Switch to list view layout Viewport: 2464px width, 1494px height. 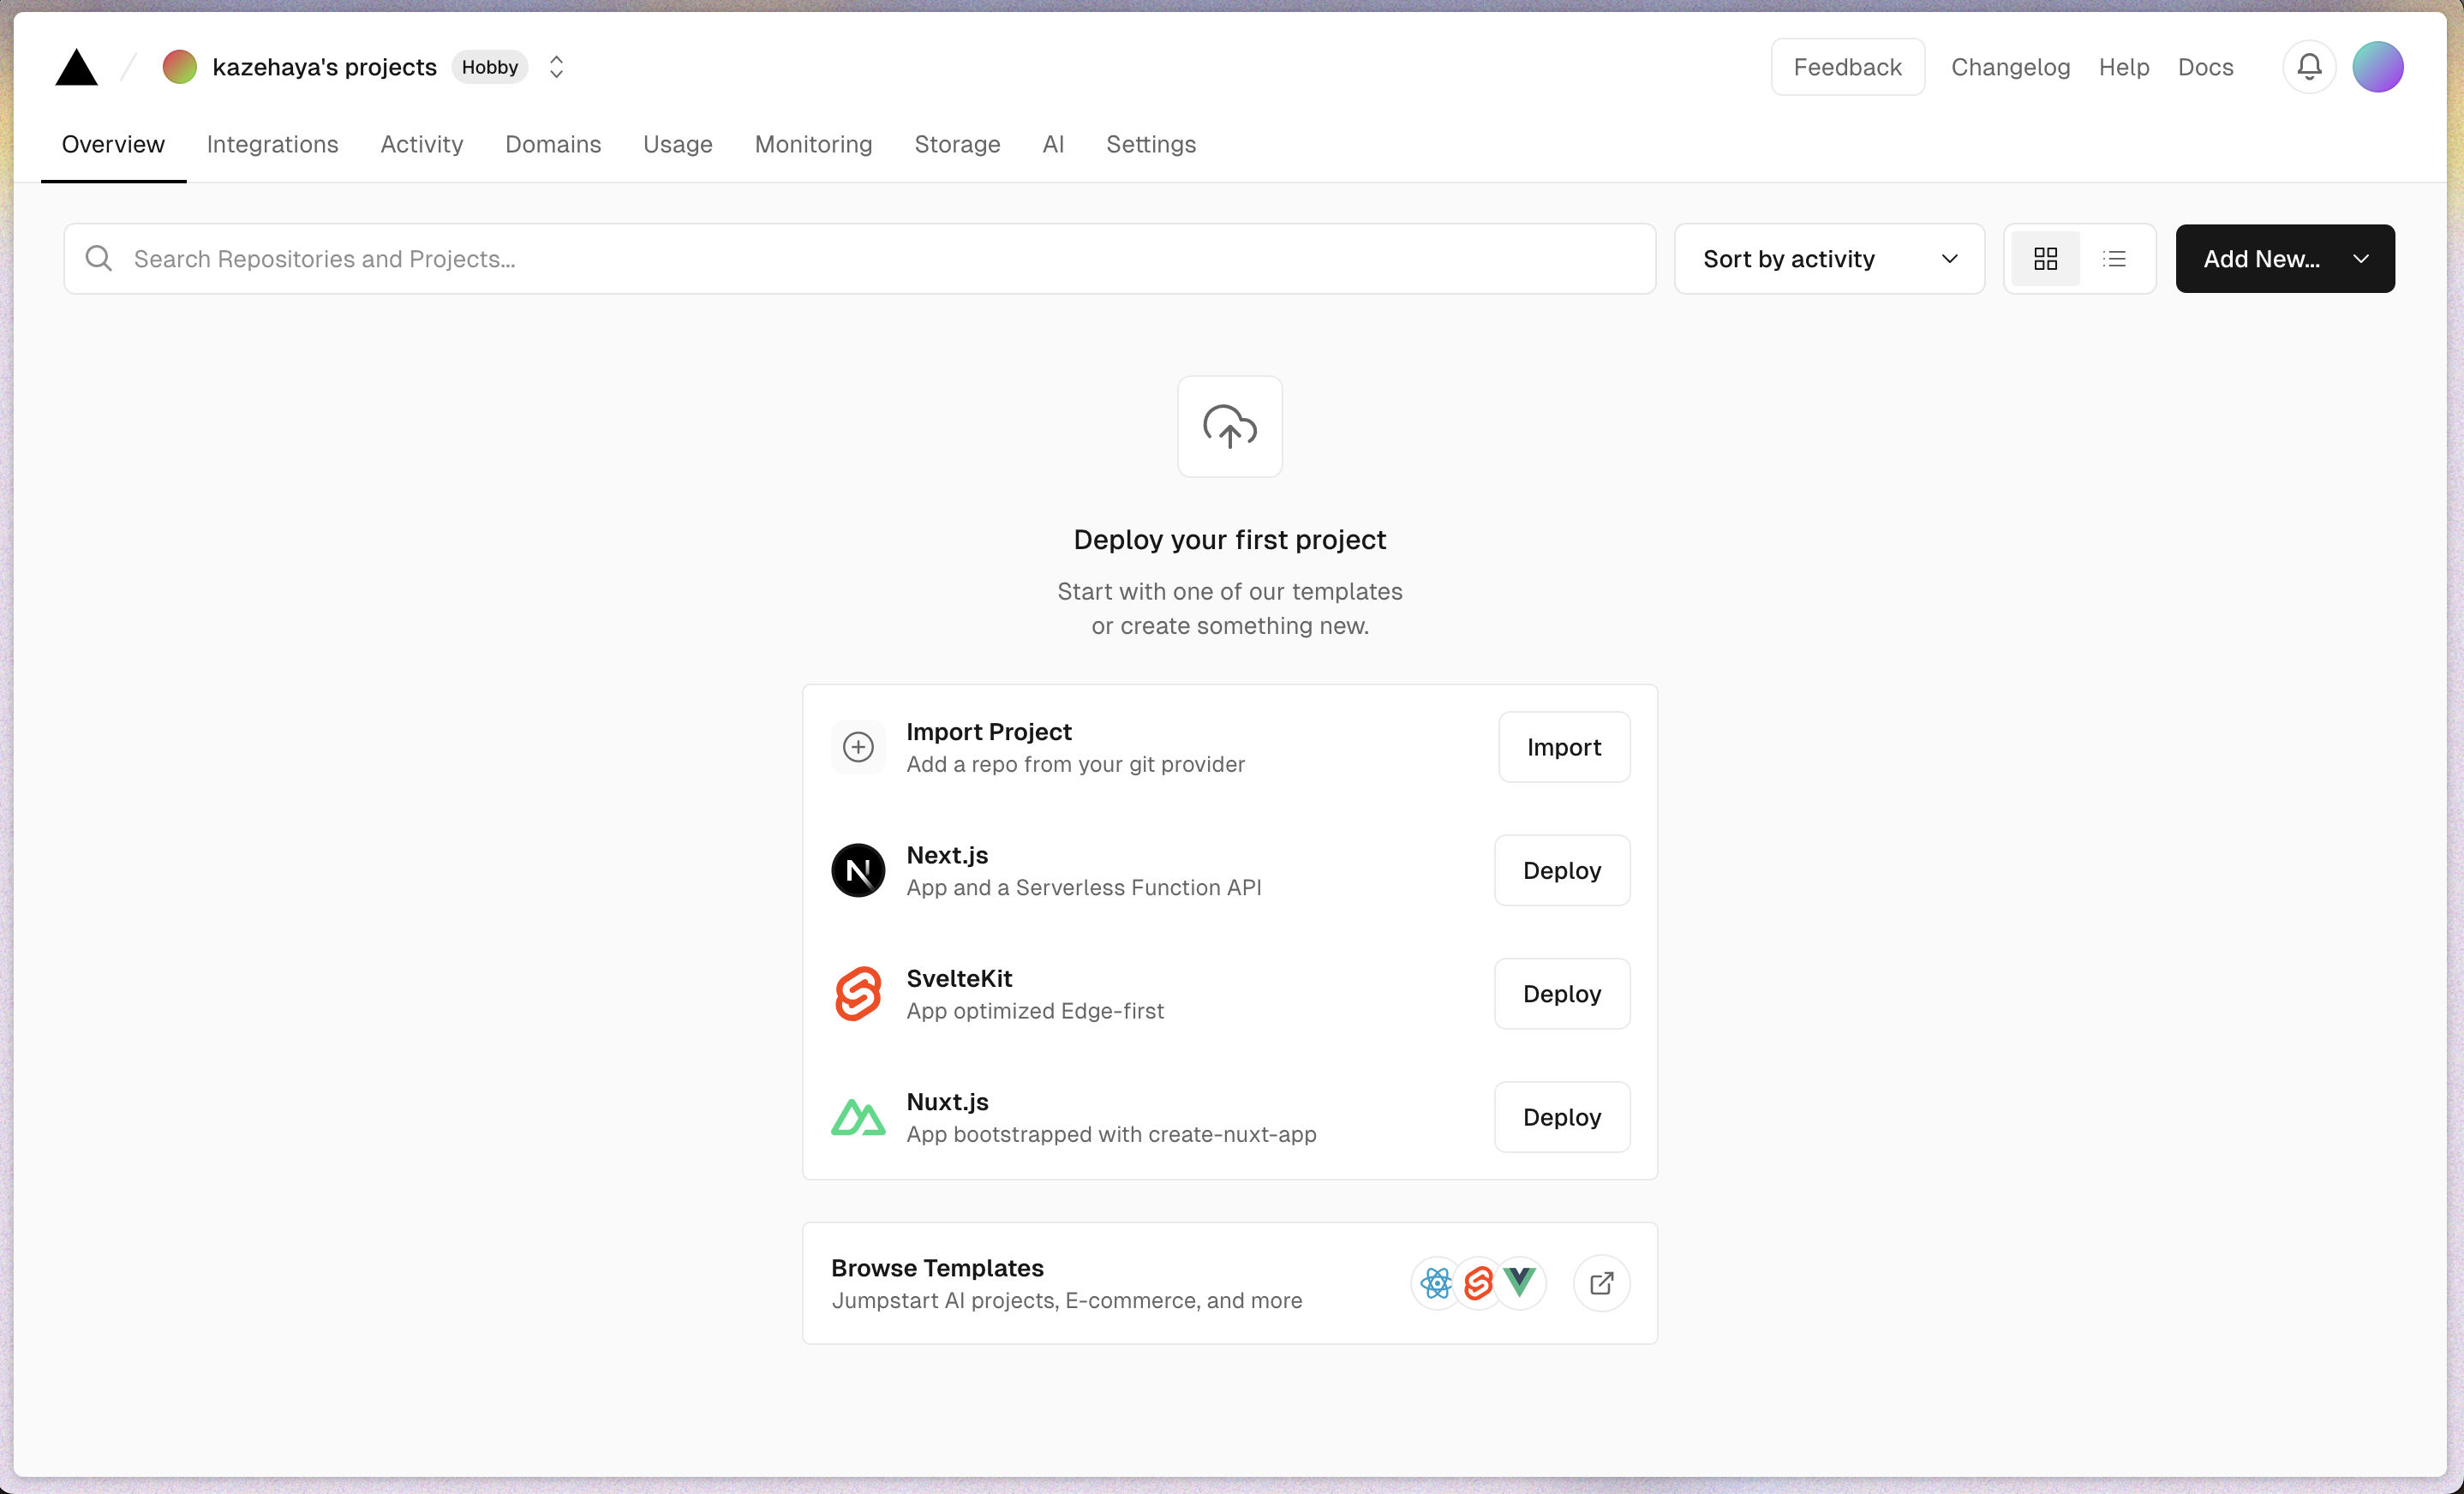(x=2114, y=259)
